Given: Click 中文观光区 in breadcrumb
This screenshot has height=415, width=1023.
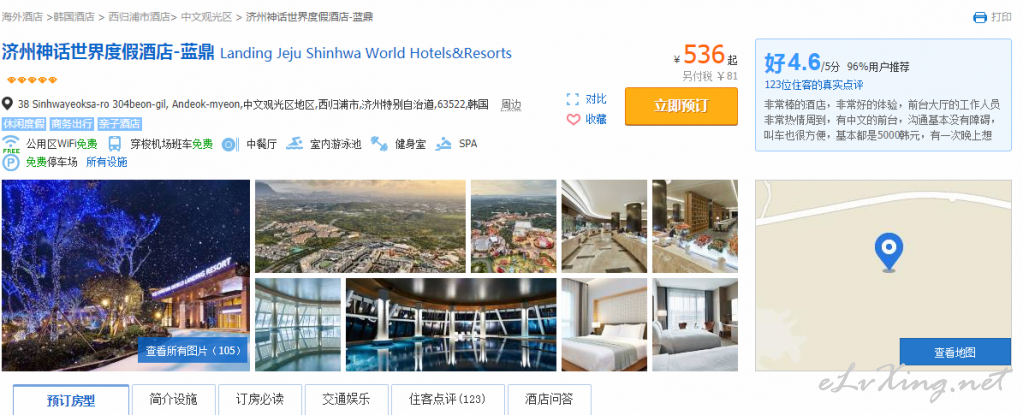Looking at the screenshot, I should pos(206,17).
